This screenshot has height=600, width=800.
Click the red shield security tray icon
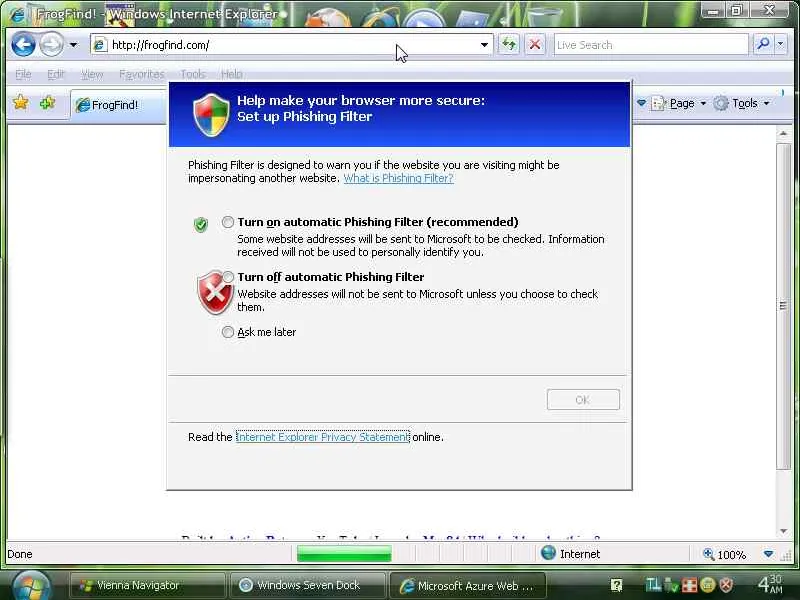pos(726,584)
